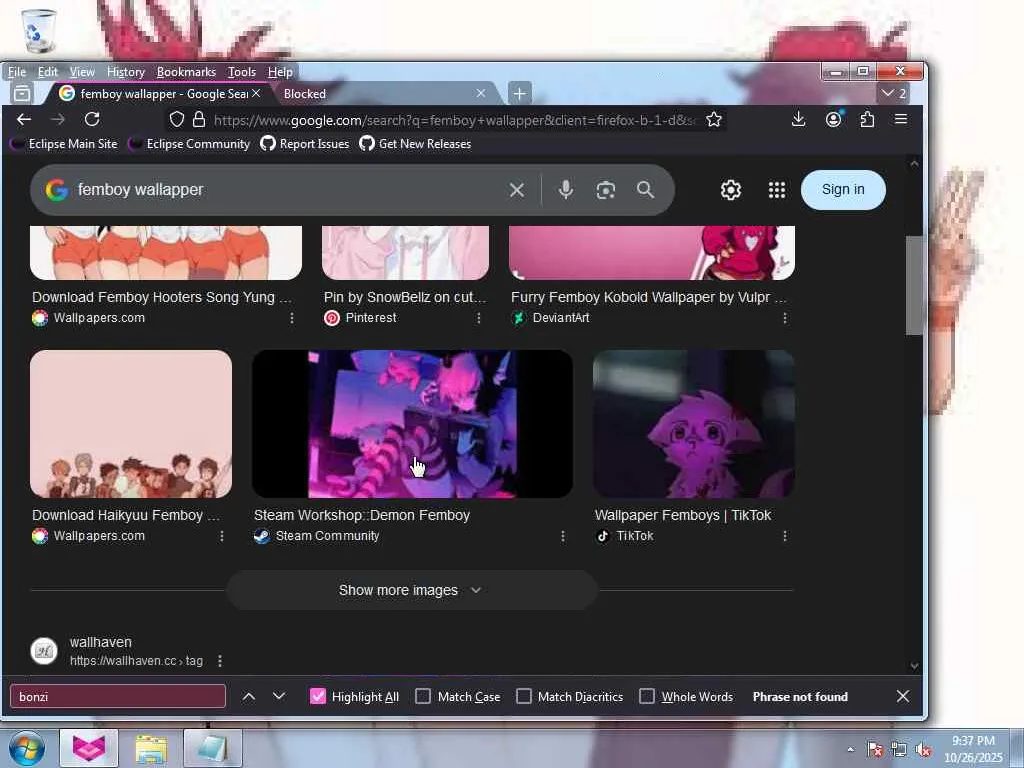Viewport: 1024px width, 768px height.
Task: Open the Windows Start menu
Action: click(x=27, y=748)
